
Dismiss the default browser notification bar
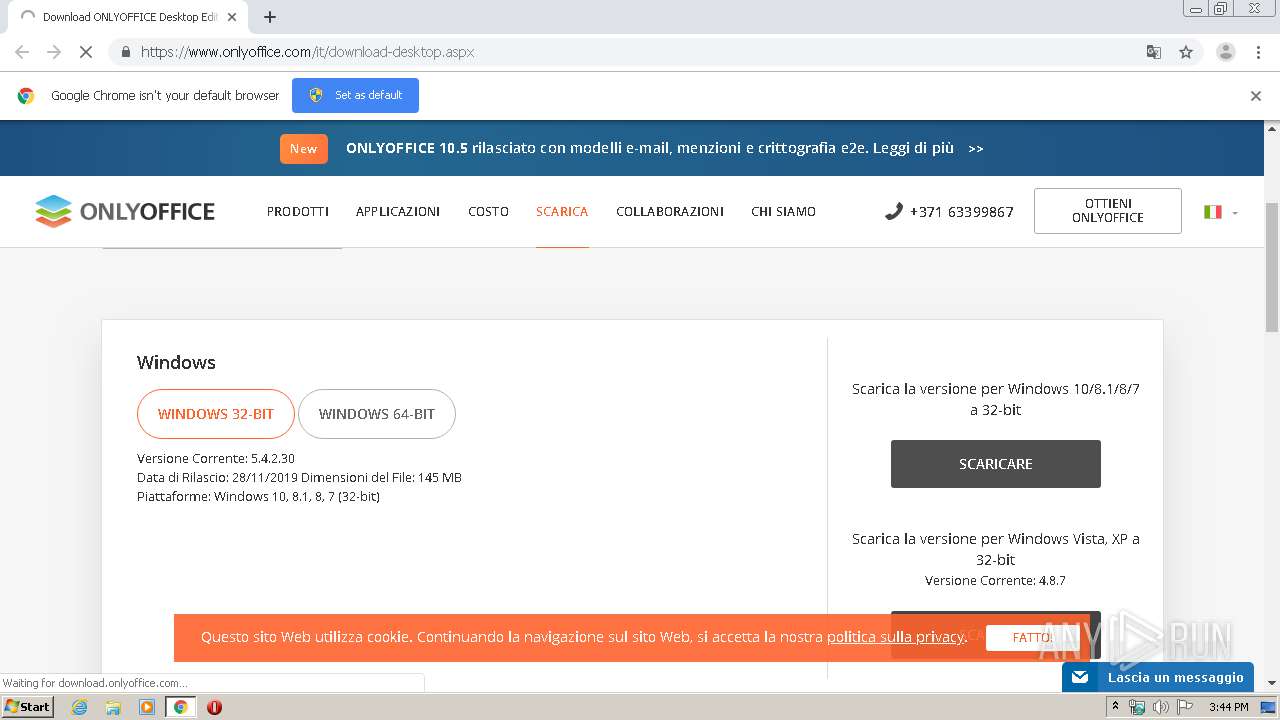coord(1256,96)
